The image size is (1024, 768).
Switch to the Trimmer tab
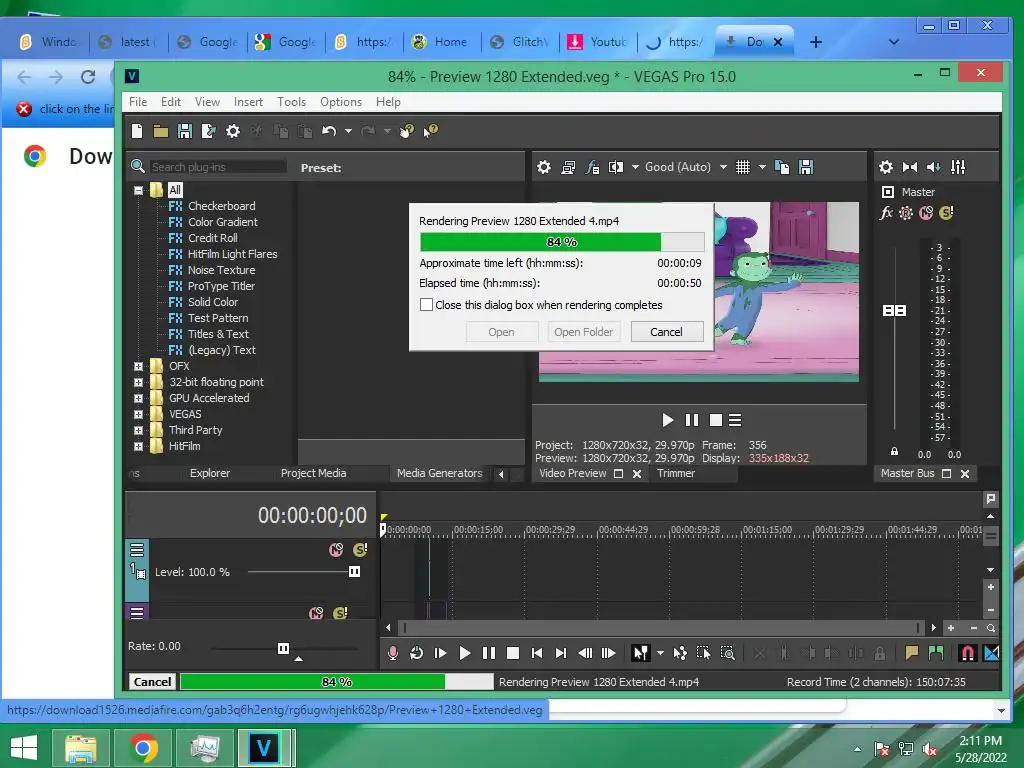point(676,473)
